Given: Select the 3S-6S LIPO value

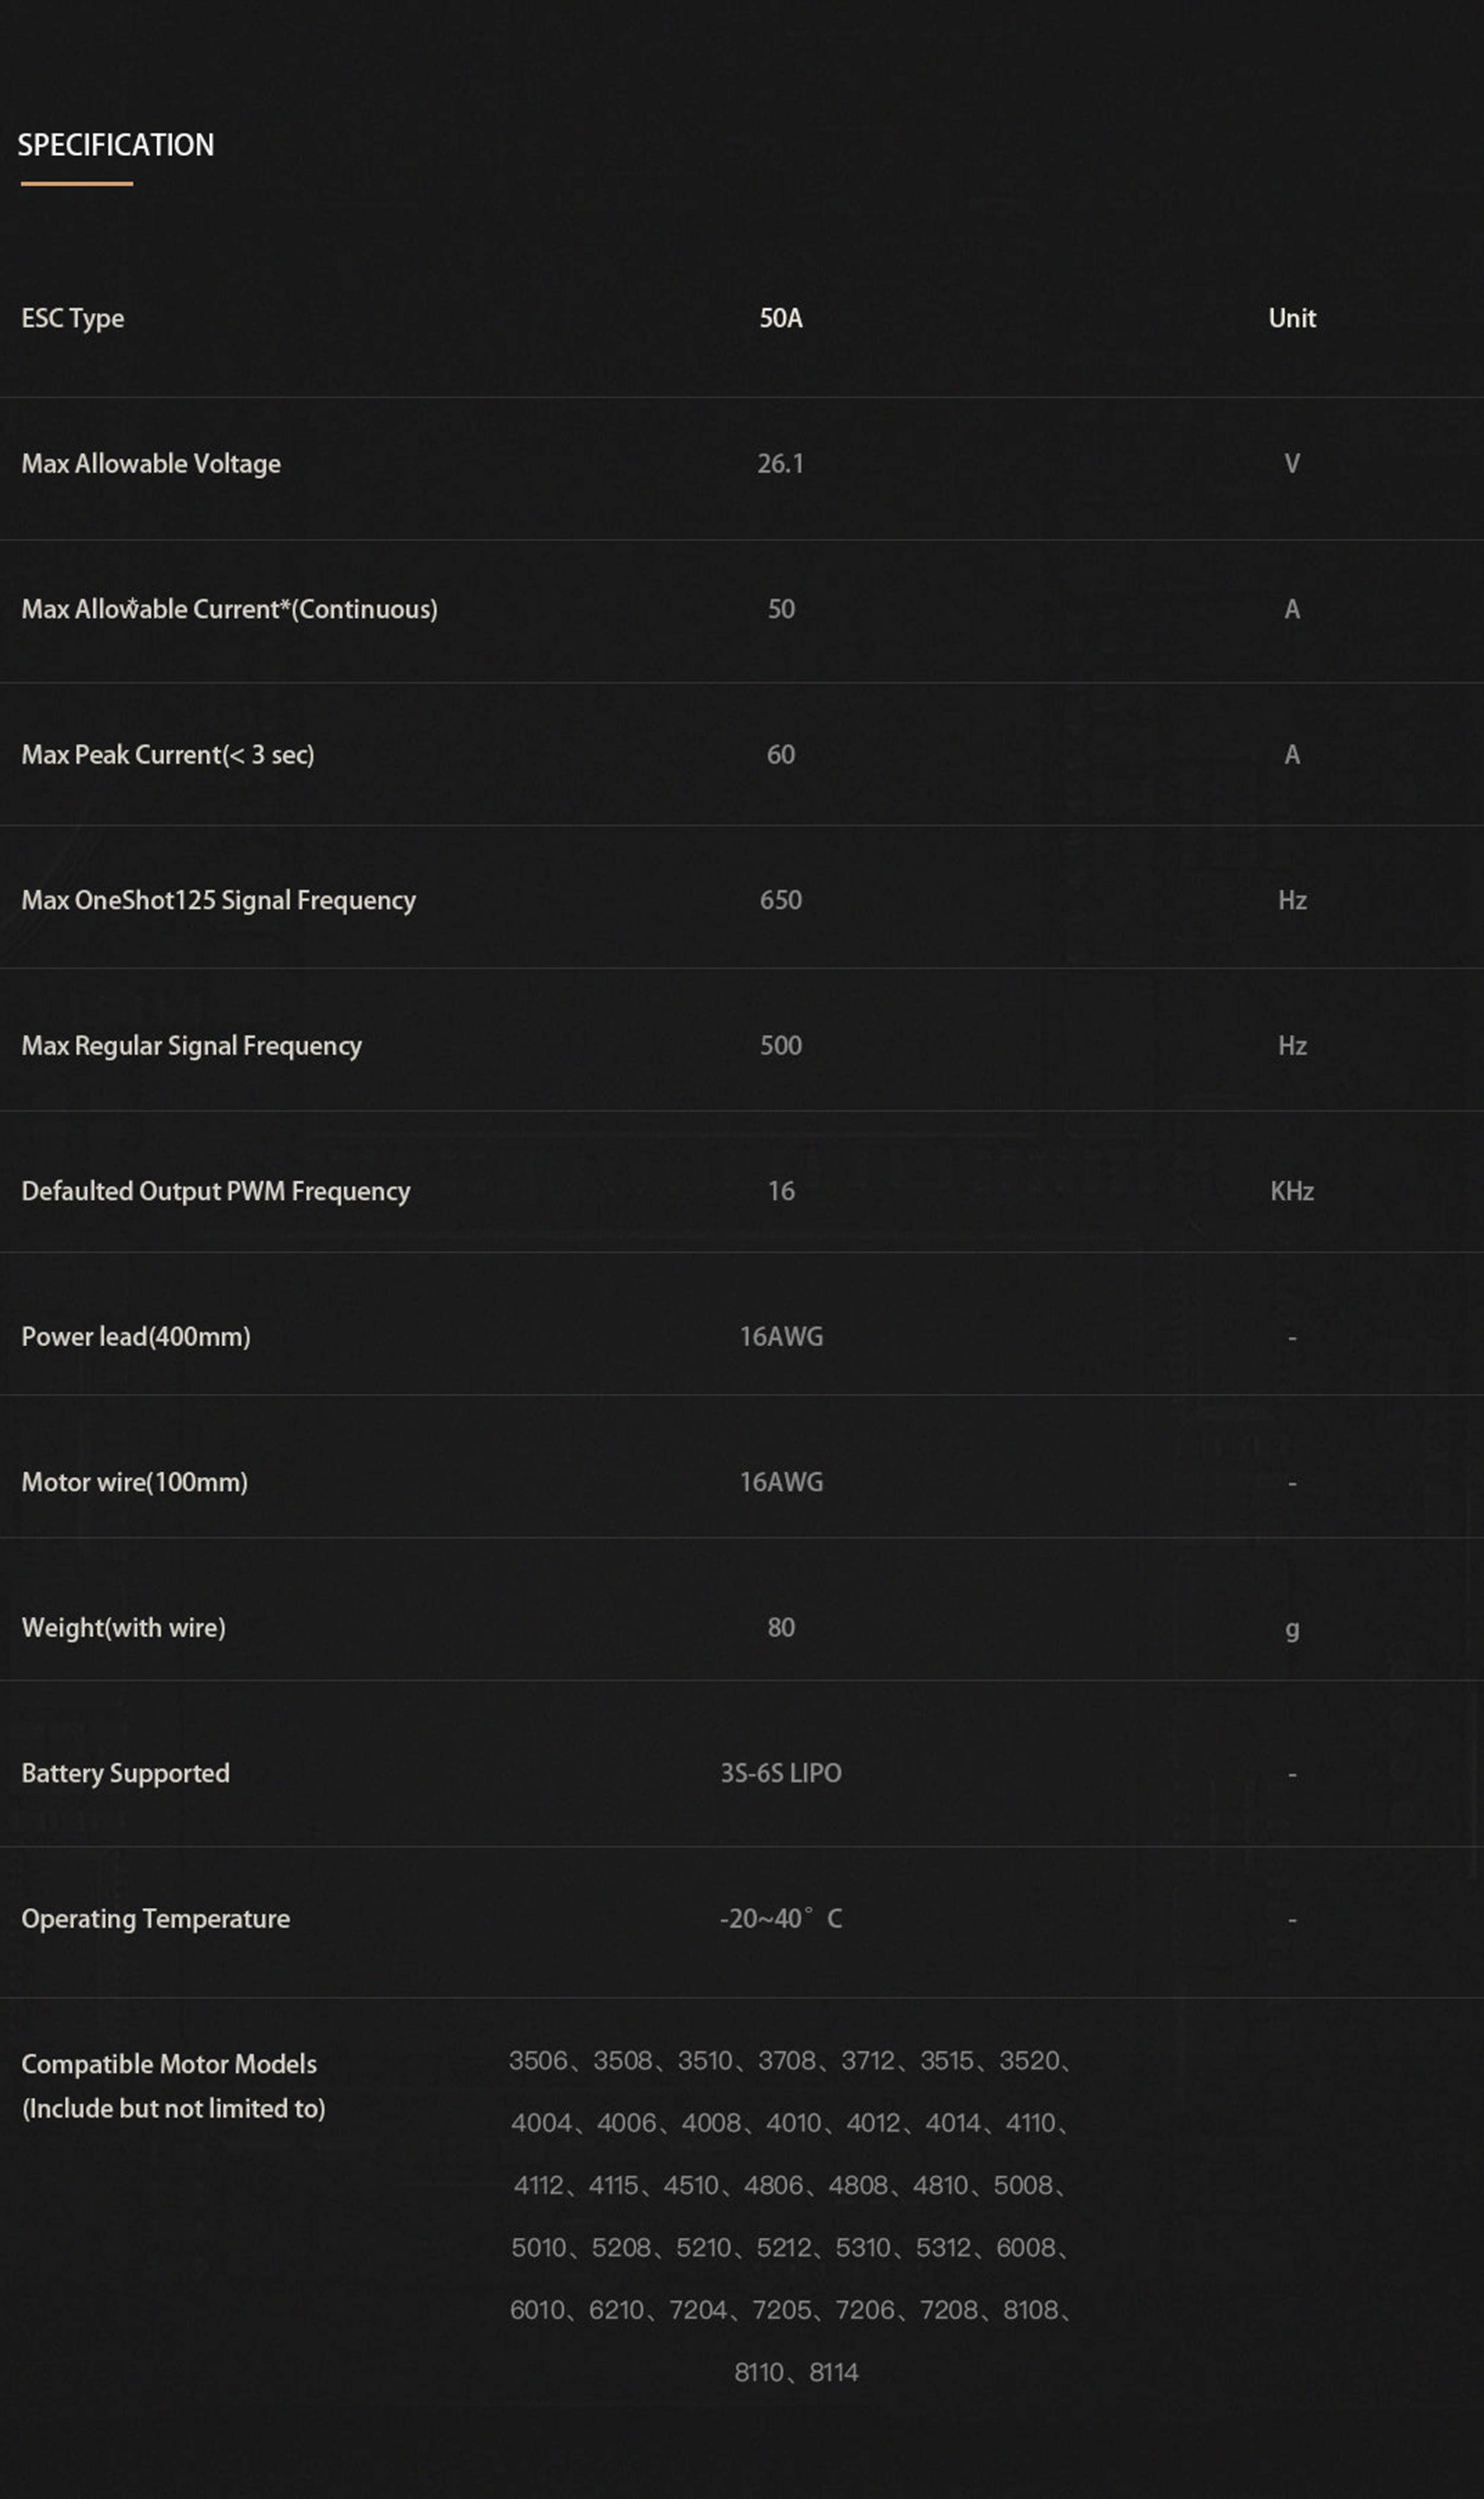Looking at the screenshot, I should pos(780,1773).
